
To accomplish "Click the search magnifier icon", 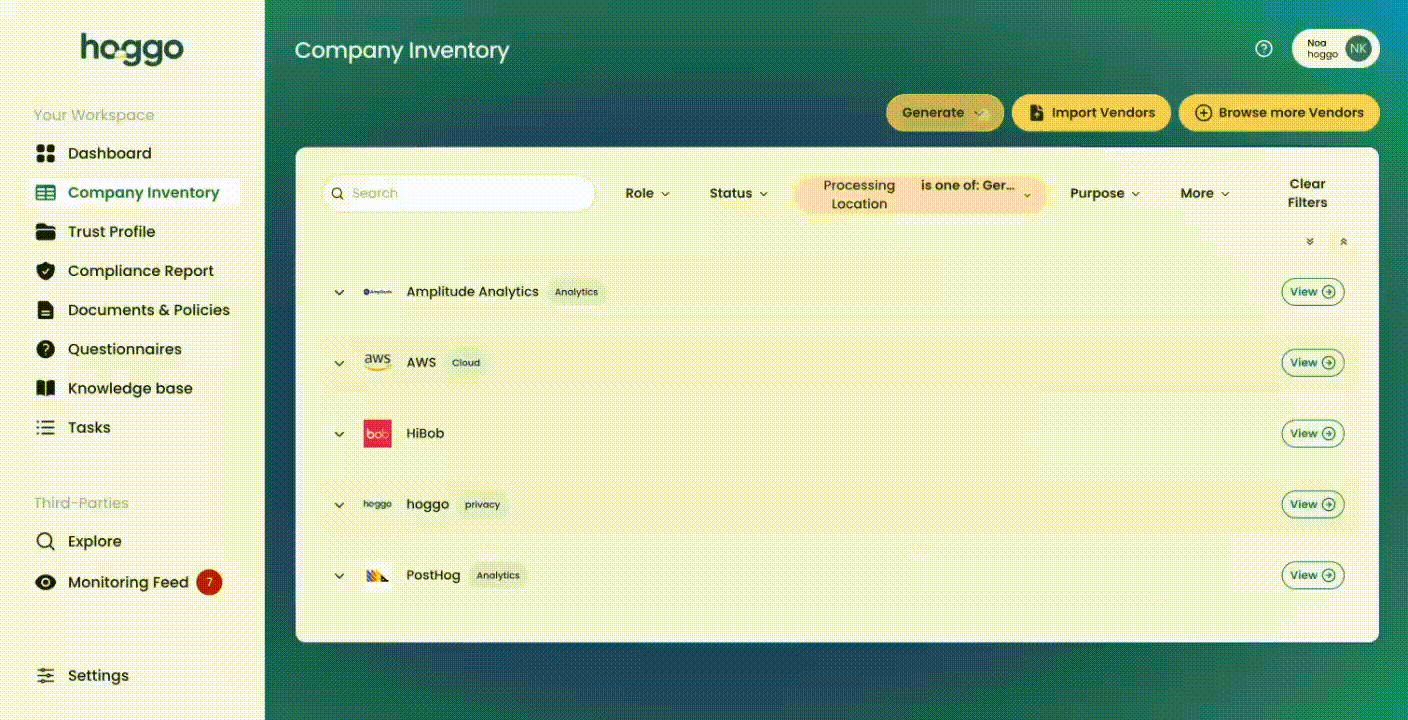I will coord(338,193).
